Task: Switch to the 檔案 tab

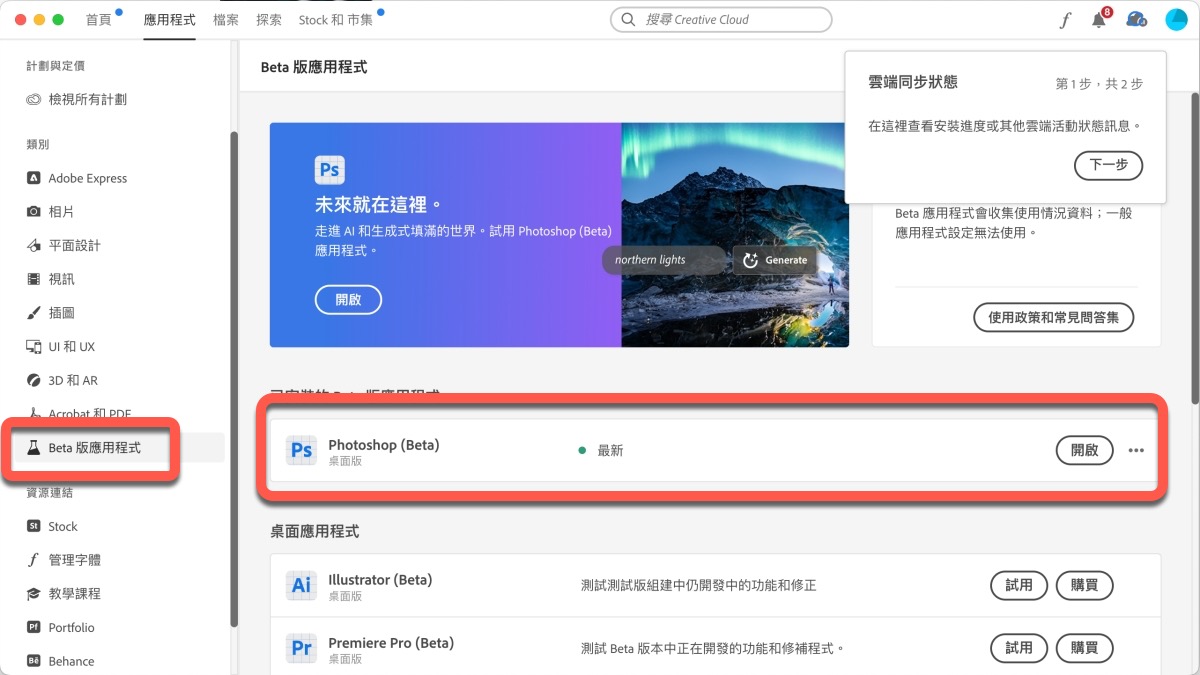Action: pos(226,19)
